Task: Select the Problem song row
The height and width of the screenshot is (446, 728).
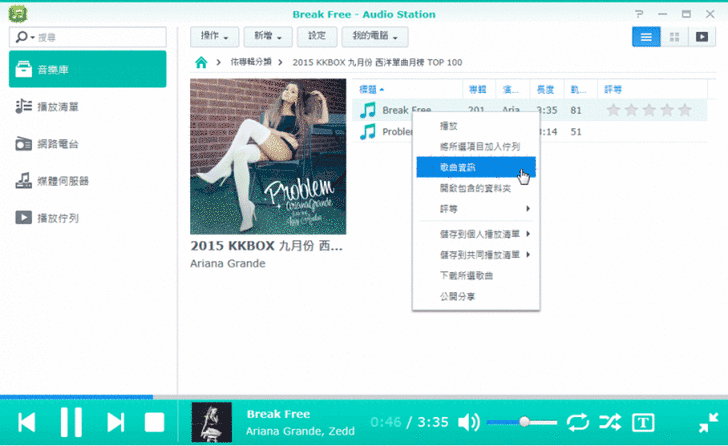Action: (529, 131)
